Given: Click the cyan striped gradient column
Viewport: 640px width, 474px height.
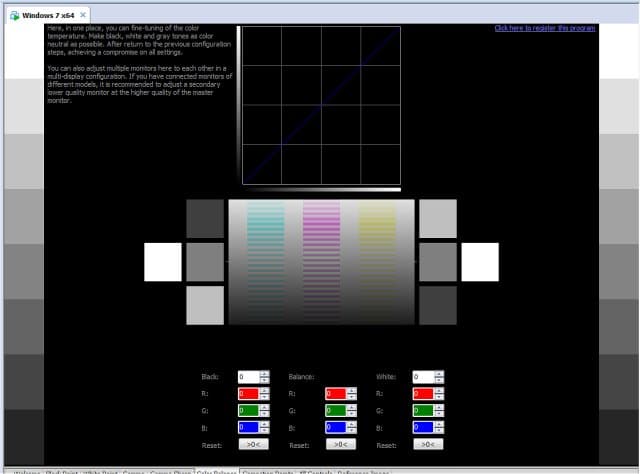Looking at the screenshot, I should point(266,261).
